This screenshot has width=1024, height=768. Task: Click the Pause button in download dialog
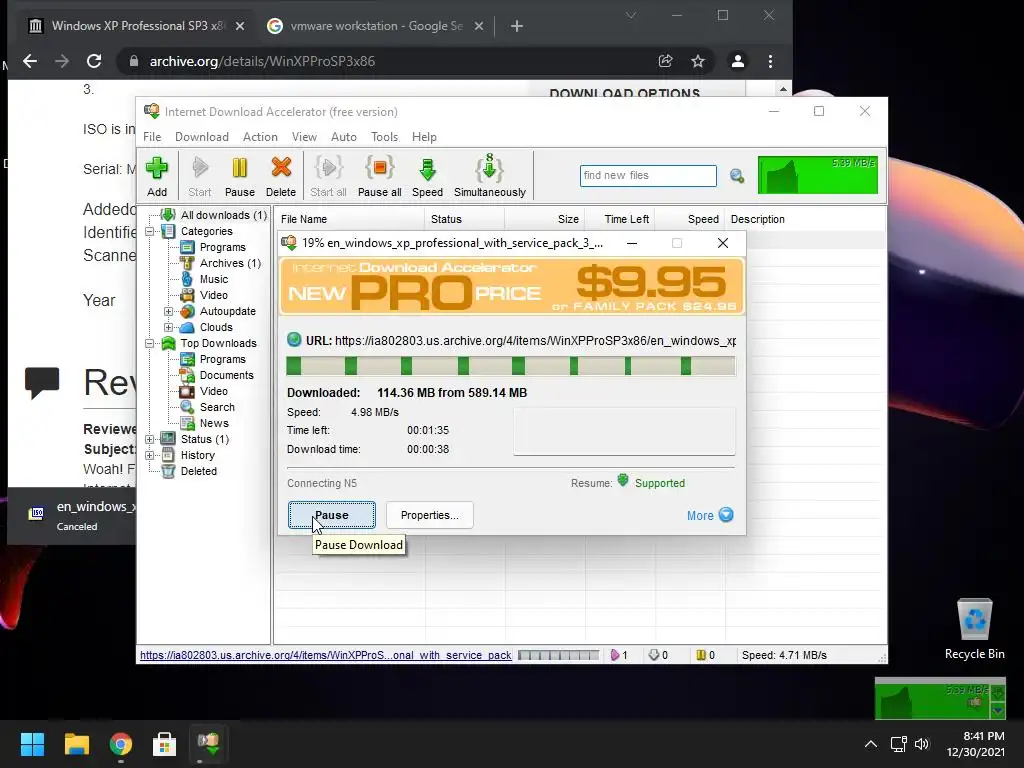(332, 515)
